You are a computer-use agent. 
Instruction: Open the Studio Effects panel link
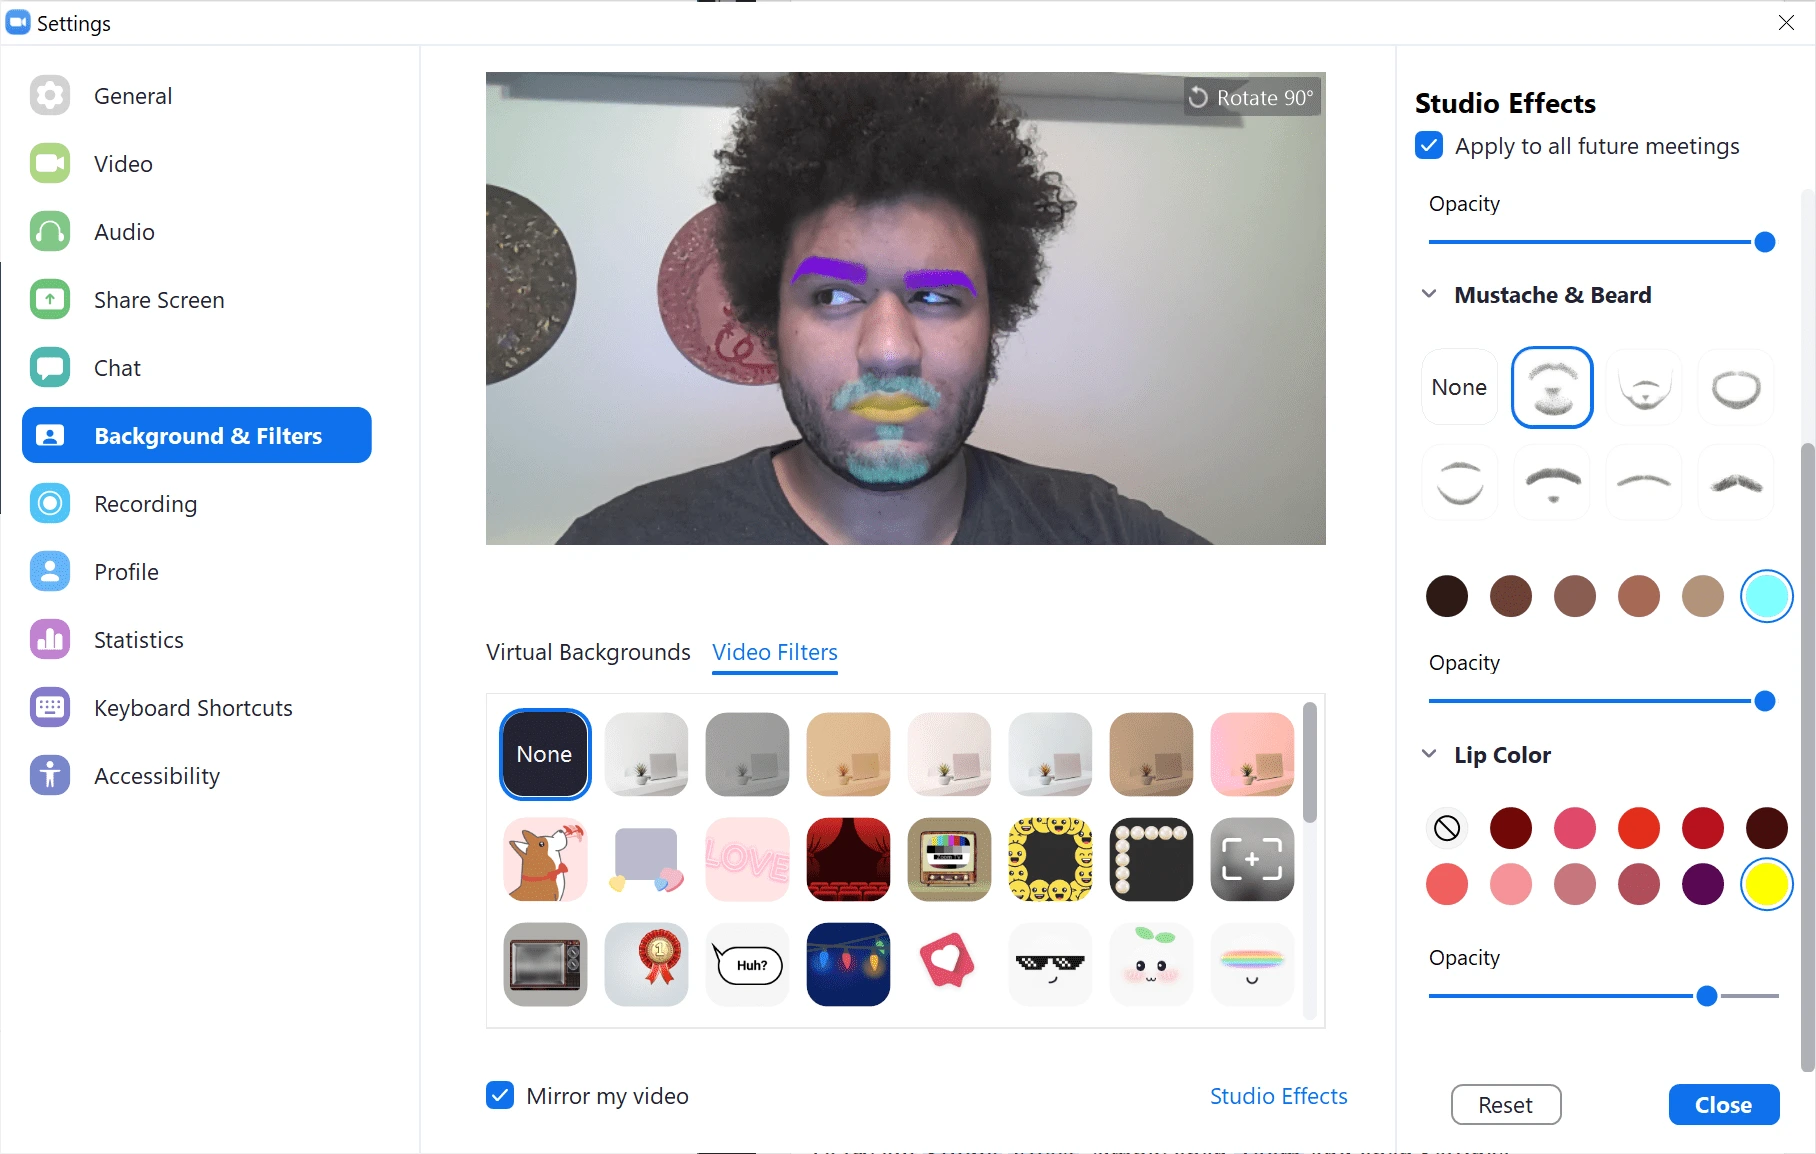(1278, 1096)
